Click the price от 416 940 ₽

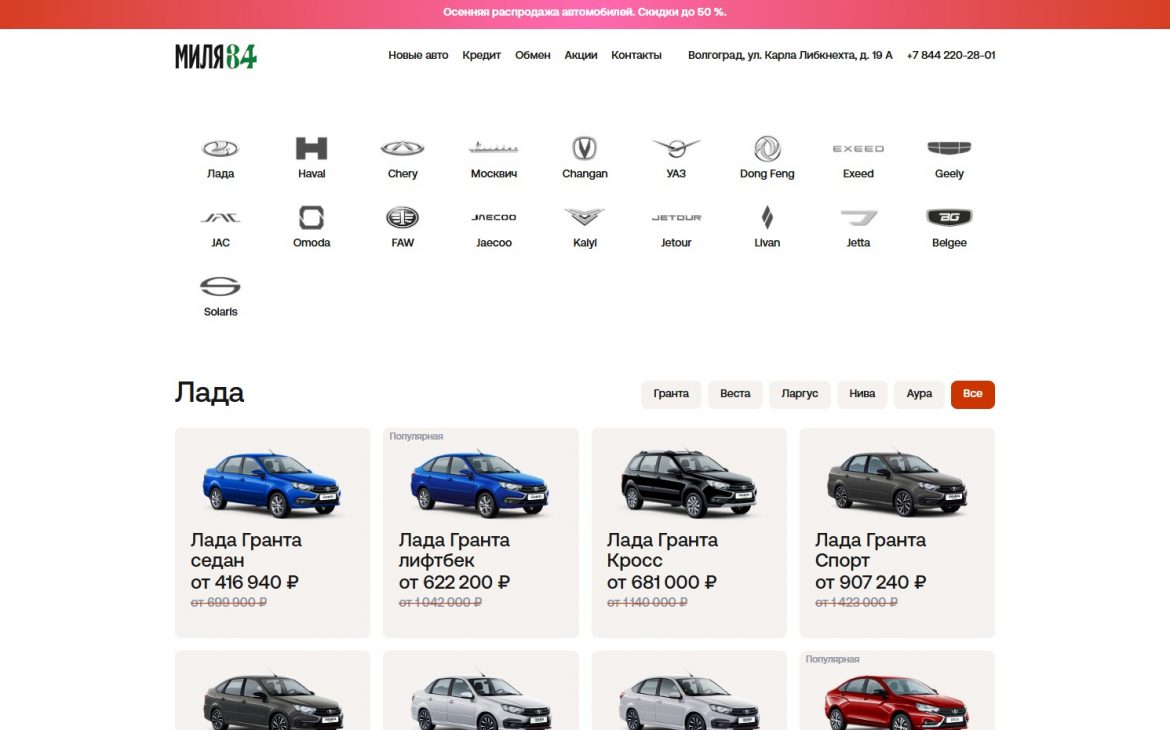[245, 582]
